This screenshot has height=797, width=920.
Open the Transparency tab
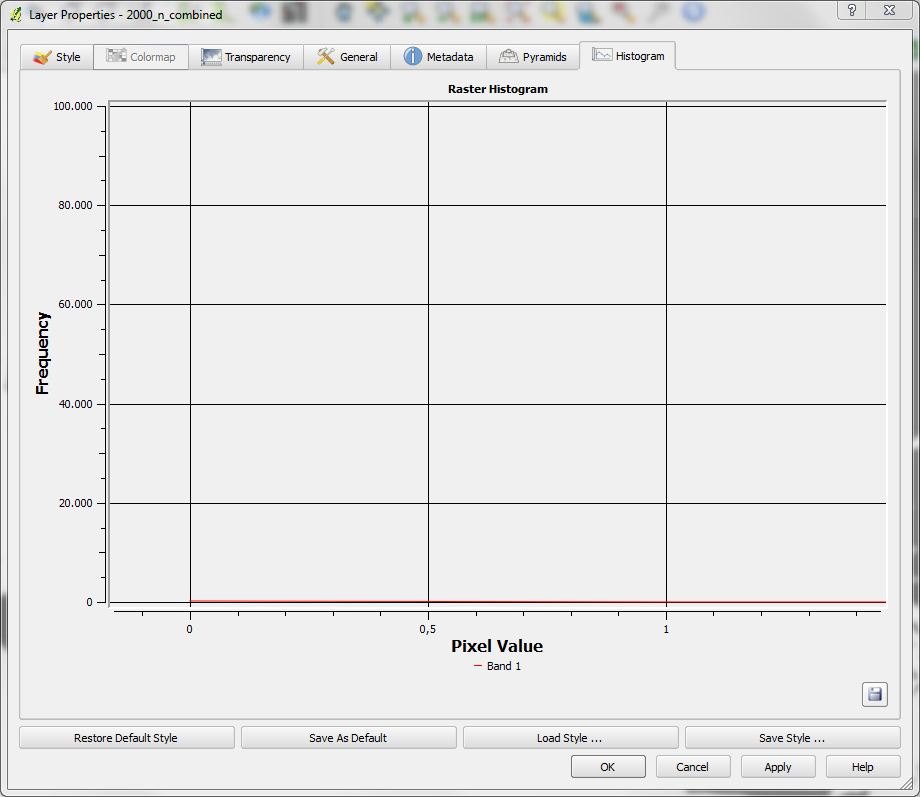pos(246,57)
